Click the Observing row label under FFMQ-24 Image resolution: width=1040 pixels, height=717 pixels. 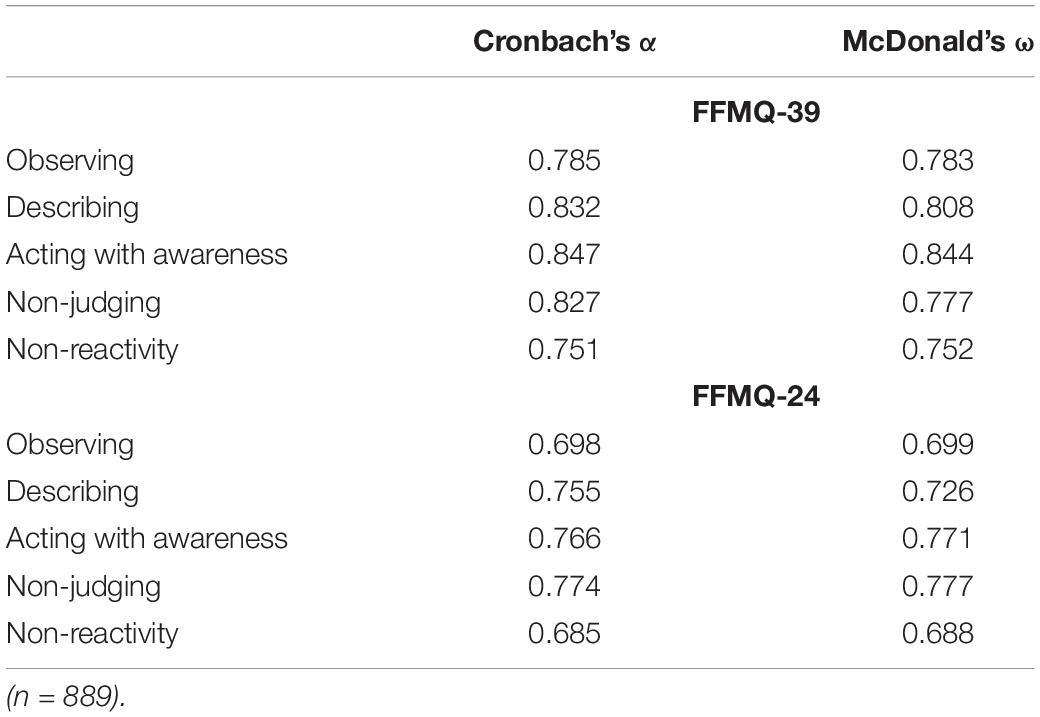pos(70,445)
